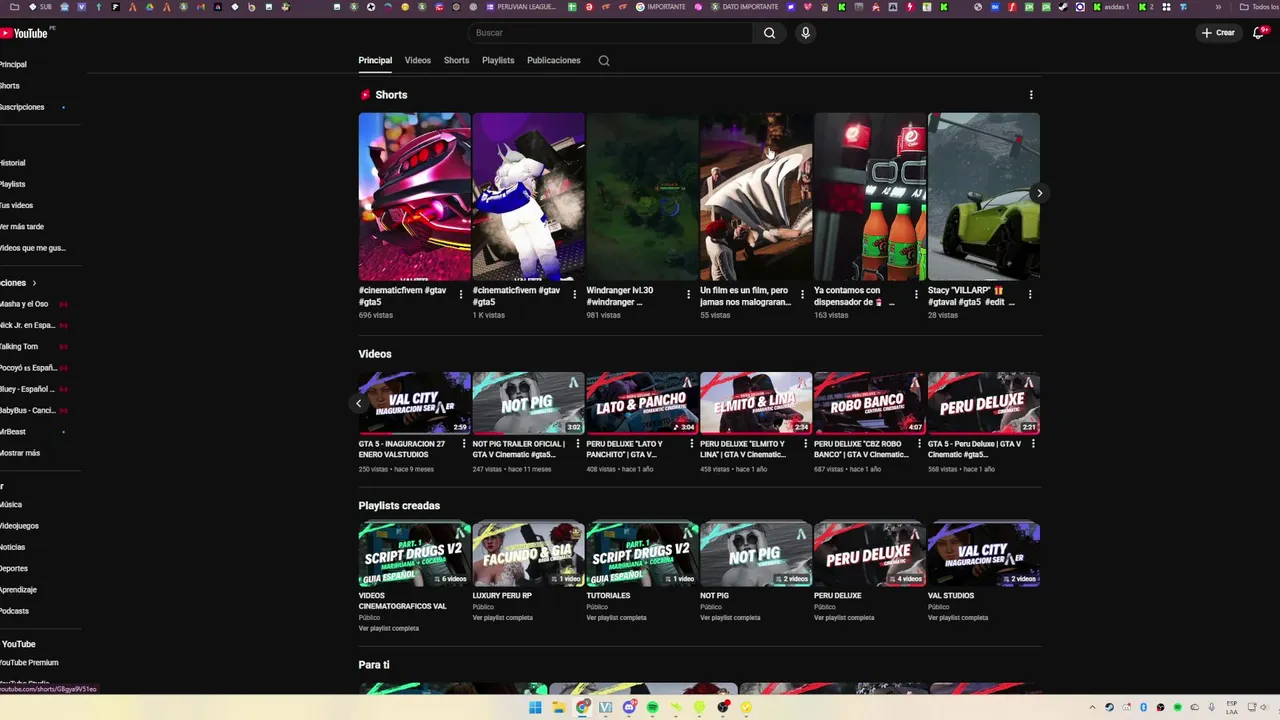
Task: Open YouTube Premium sidebar item
Action: click(29, 663)
